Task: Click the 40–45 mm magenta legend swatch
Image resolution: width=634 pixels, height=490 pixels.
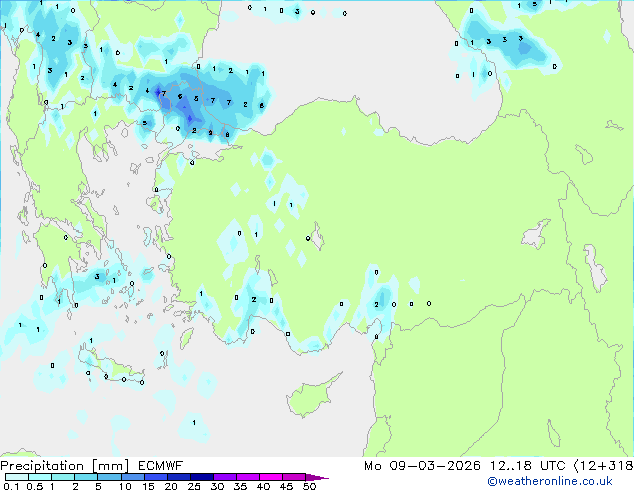Action: pyautogui.click(x=271, y=477)
